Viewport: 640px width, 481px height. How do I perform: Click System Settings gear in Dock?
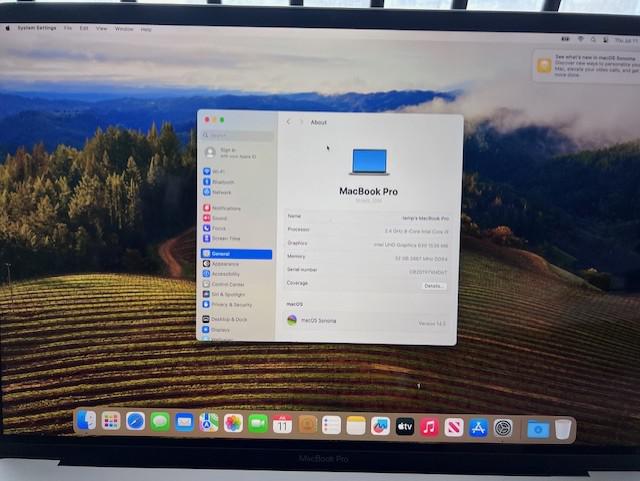tap(503, 428)
